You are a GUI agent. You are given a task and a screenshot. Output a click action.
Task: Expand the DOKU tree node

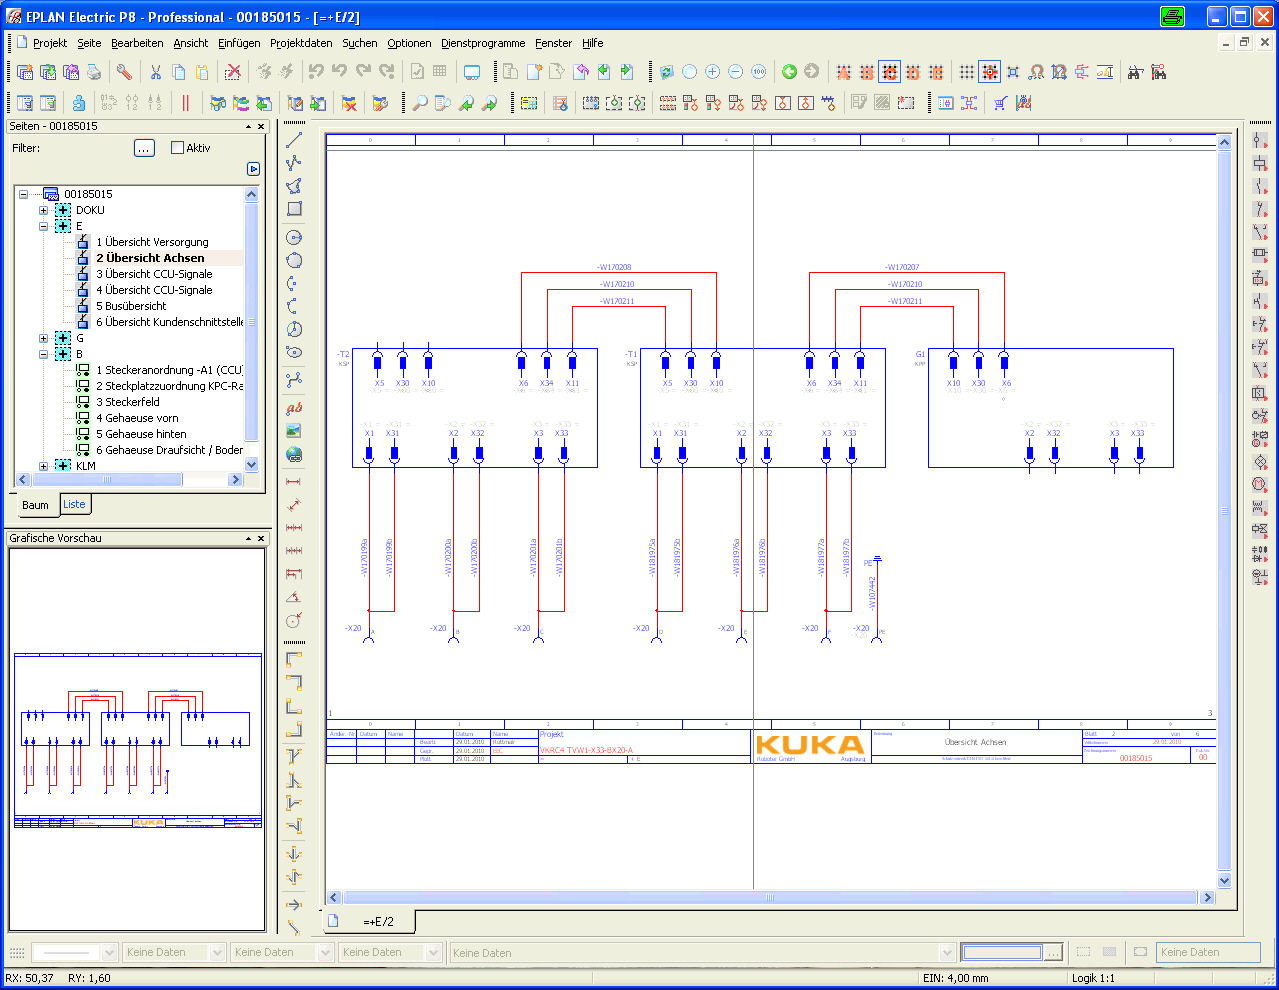point(43,210)
